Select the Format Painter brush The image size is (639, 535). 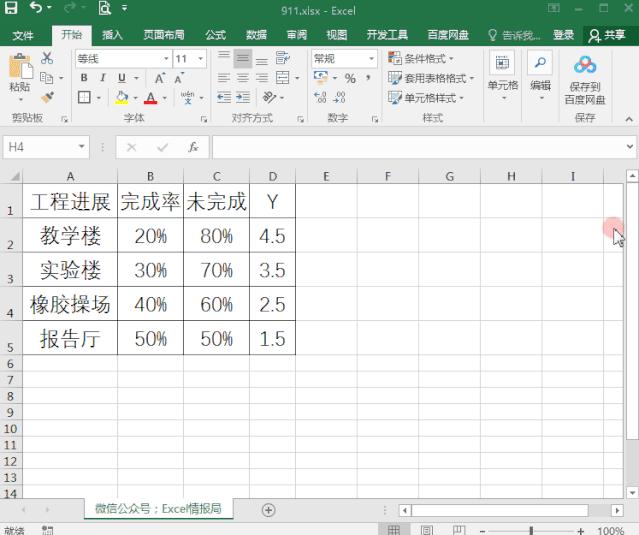point(47,98)
